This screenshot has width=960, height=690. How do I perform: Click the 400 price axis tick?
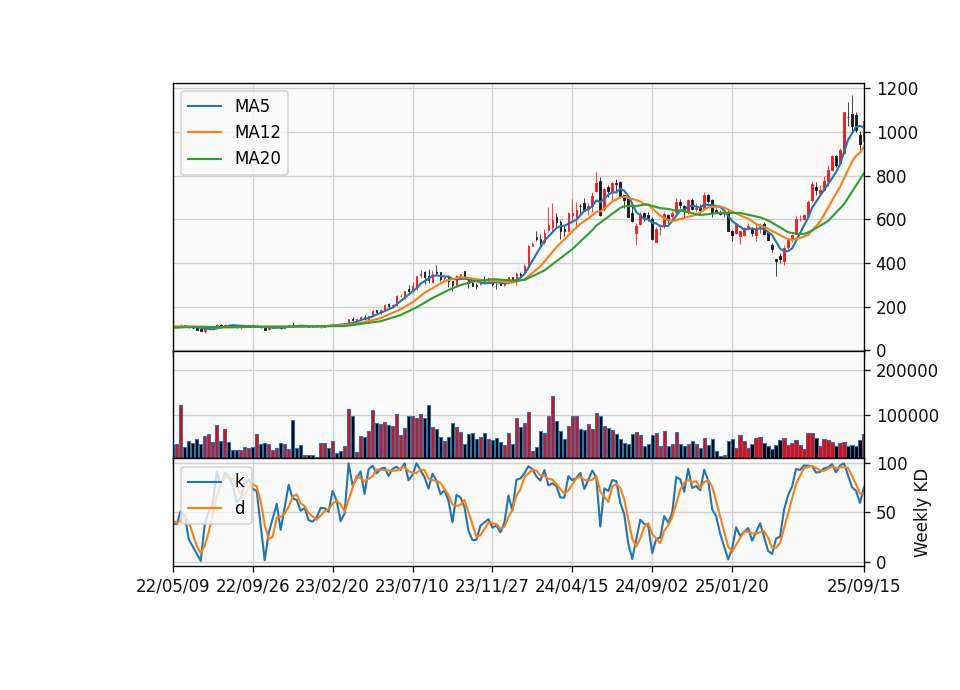click(x=892, y=264)
